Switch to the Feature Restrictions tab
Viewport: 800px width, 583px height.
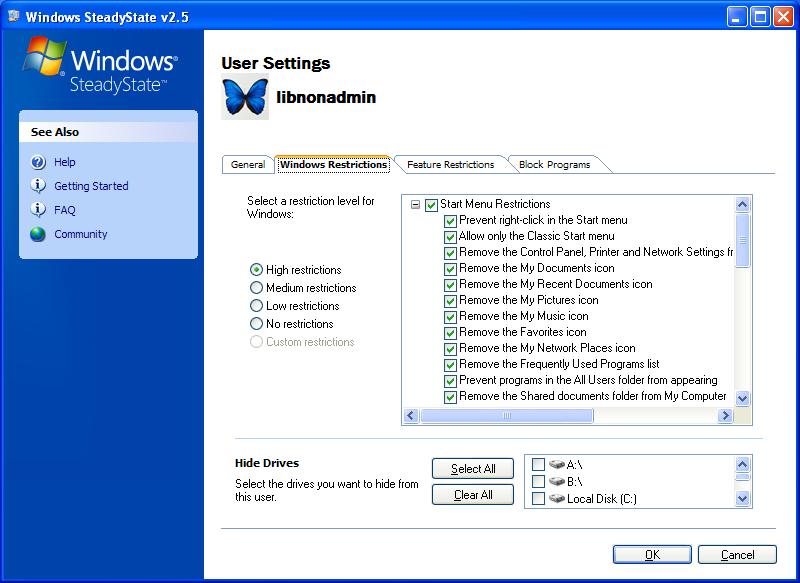pos(451,165)
